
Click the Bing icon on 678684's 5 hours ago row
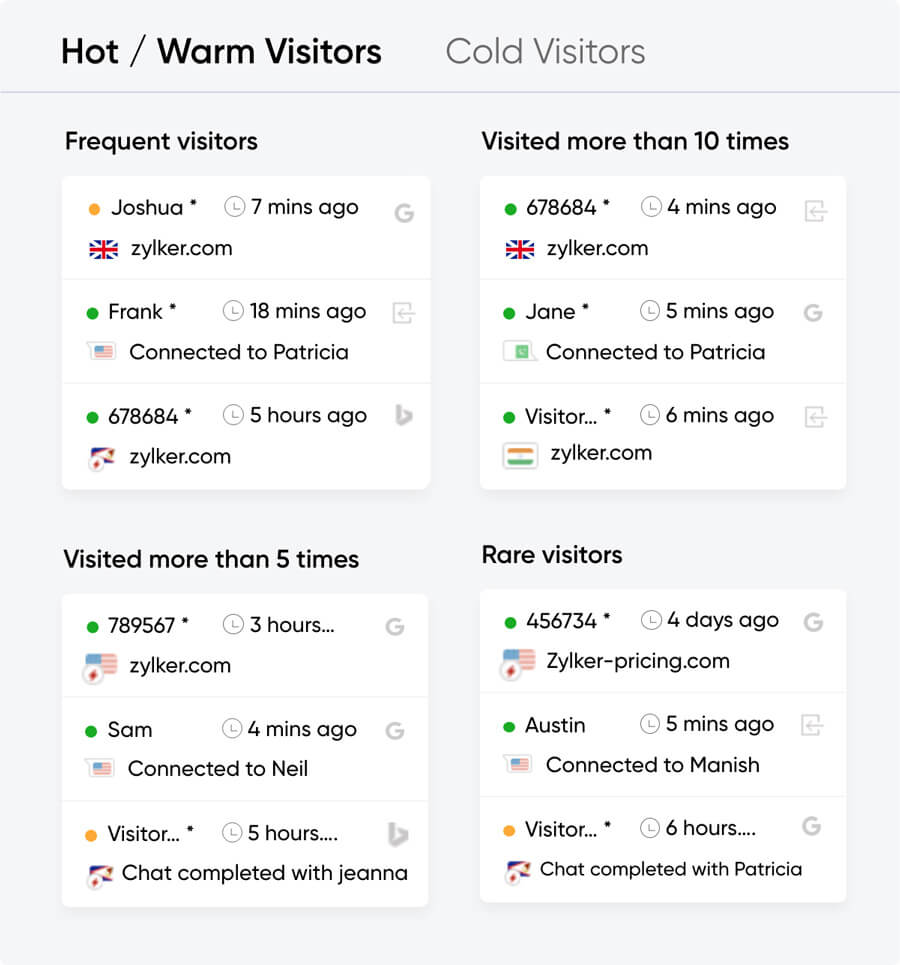tap(404, 416)
